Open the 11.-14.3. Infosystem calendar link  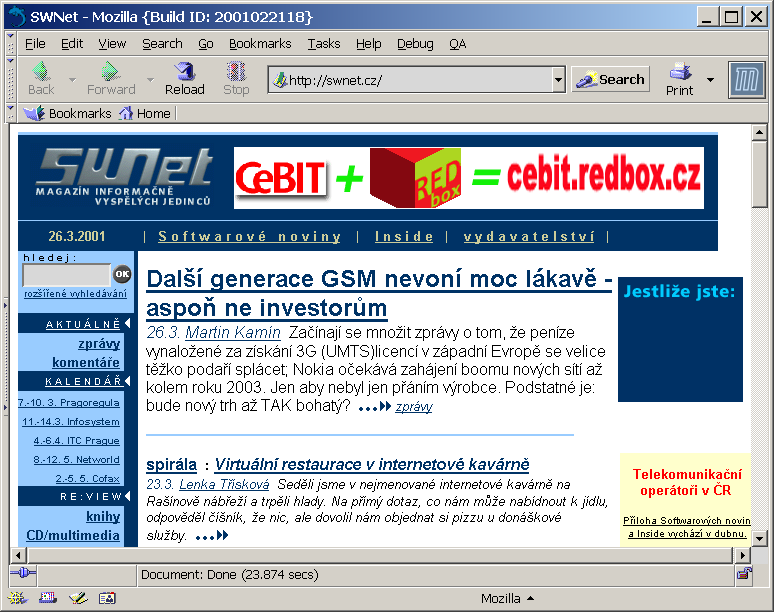pyautogui.click(x=71, y=422)
